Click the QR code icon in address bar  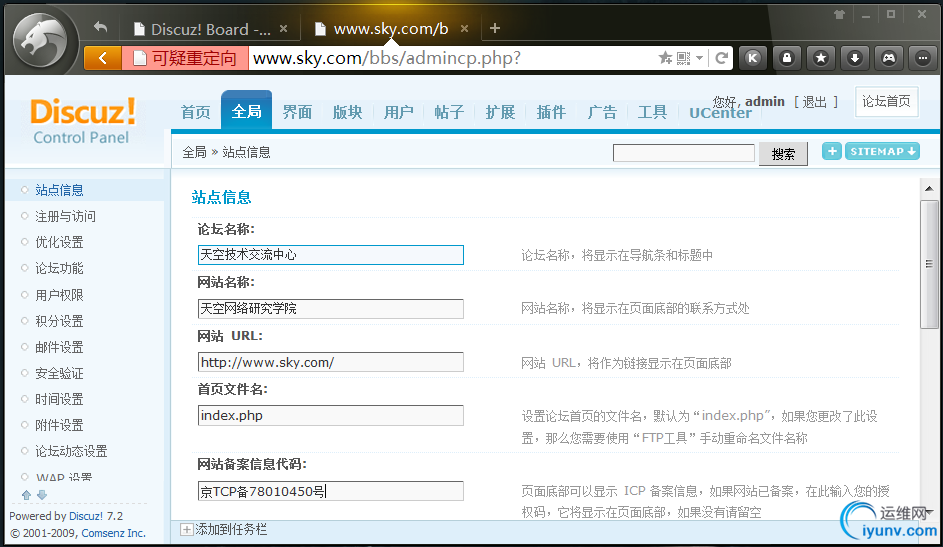(x=683, y=58)
